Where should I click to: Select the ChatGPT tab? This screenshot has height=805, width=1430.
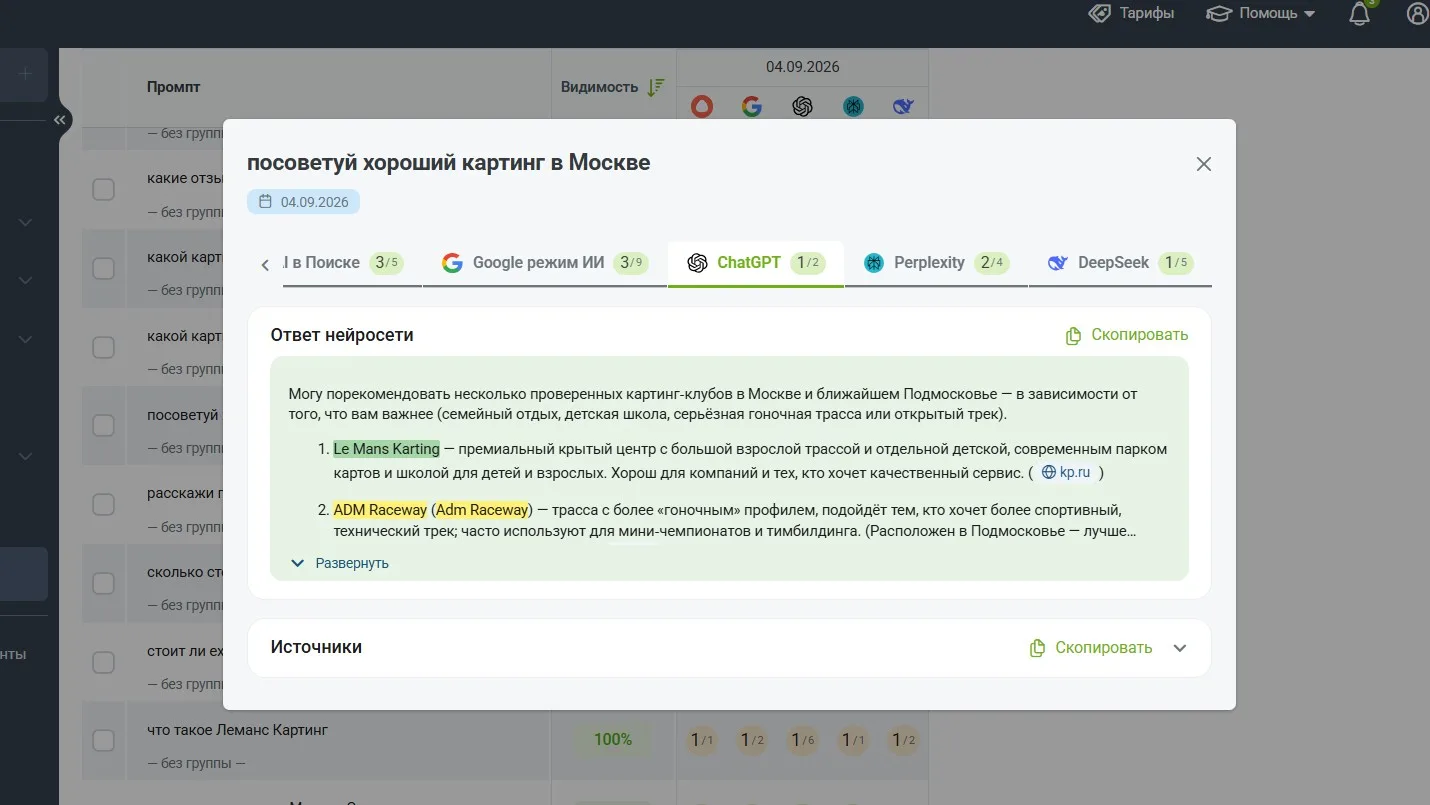tap(756, 263)
